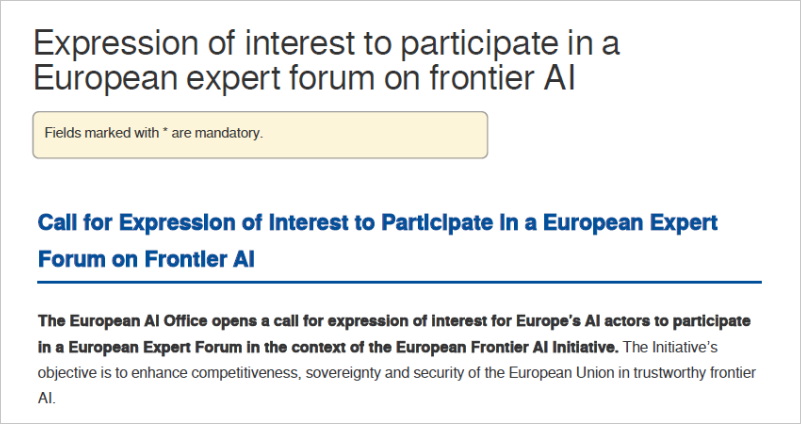801x424 pixels.
Task: Click the final "AI." ending the paragraph
Action: click(x=48, y=397)
